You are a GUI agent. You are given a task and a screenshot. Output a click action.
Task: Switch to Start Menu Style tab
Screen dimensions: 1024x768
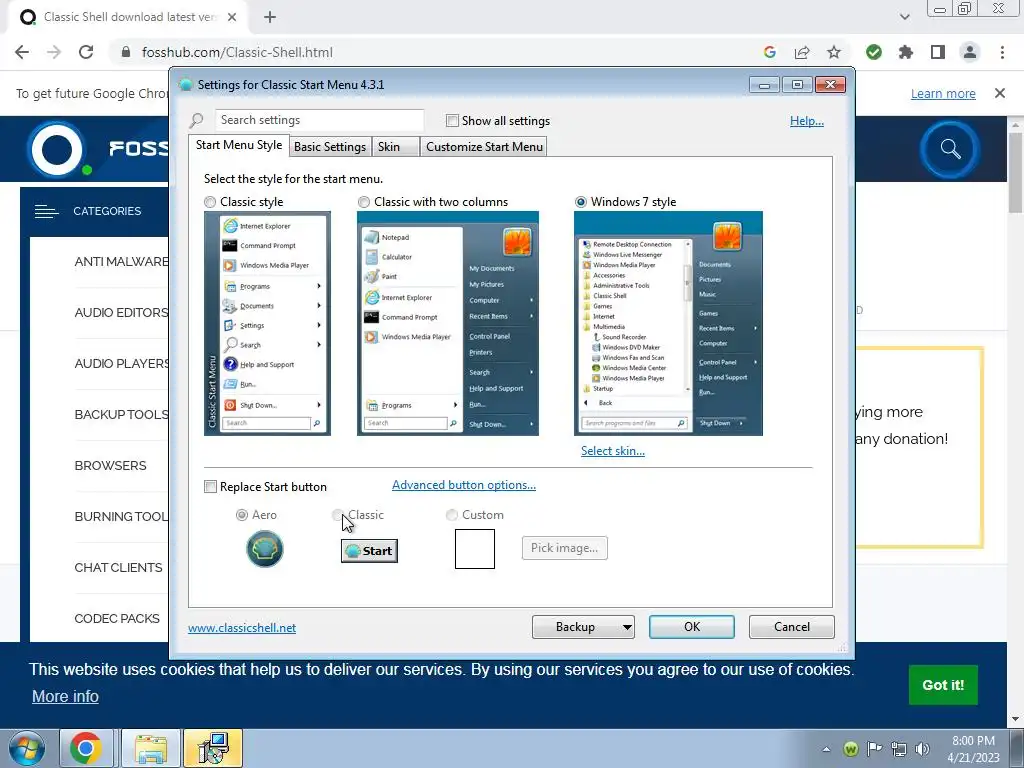coord(239,145)
